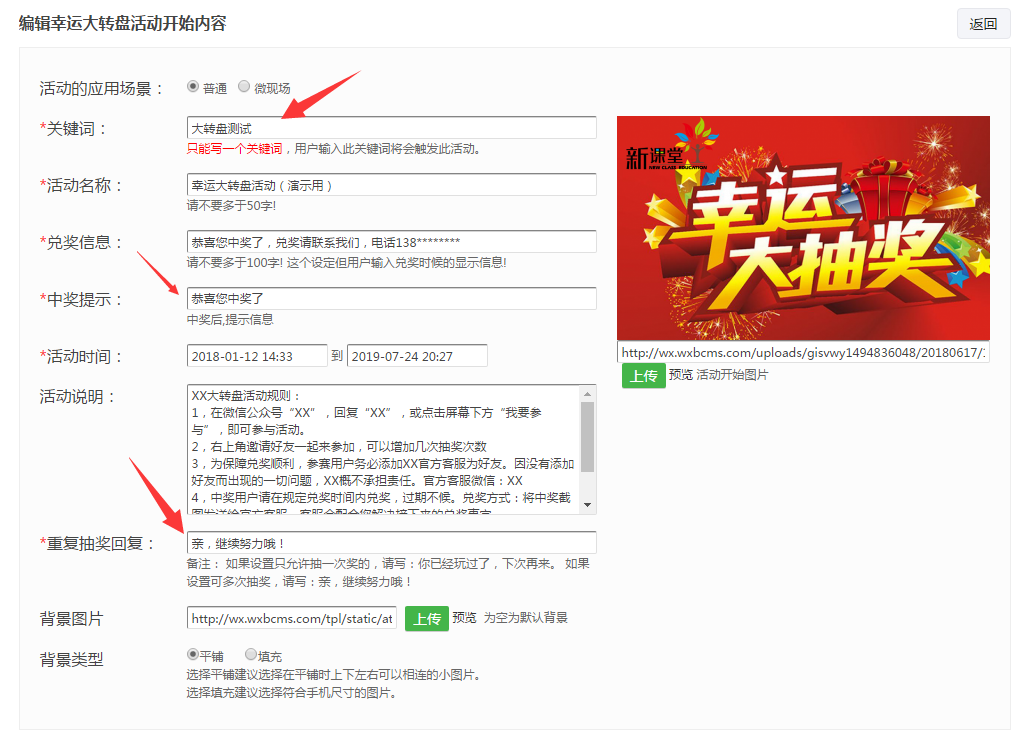The height and width of the screenshot is (744, 1029).
Task: Click the 重复抽奖回复 reply field
Action: (390, 542)
